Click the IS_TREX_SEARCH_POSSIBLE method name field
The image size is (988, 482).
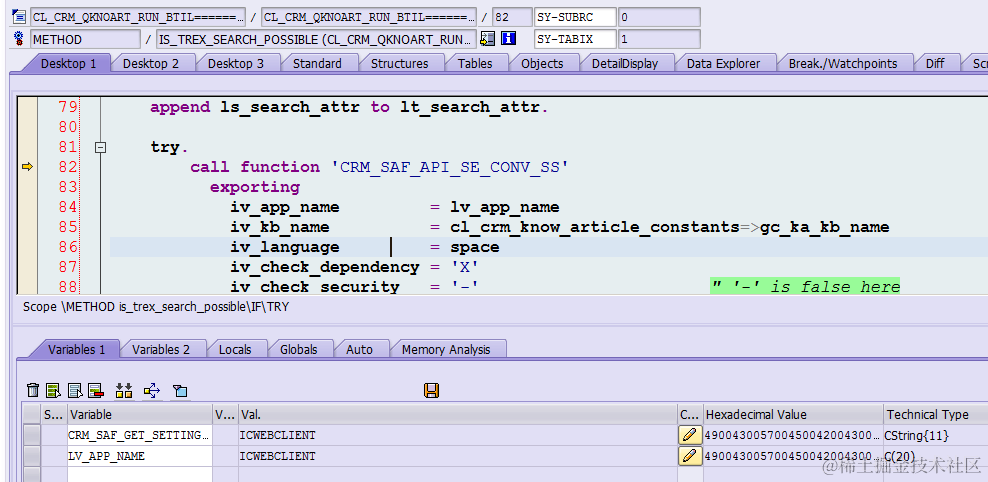(x=316, y=39)
